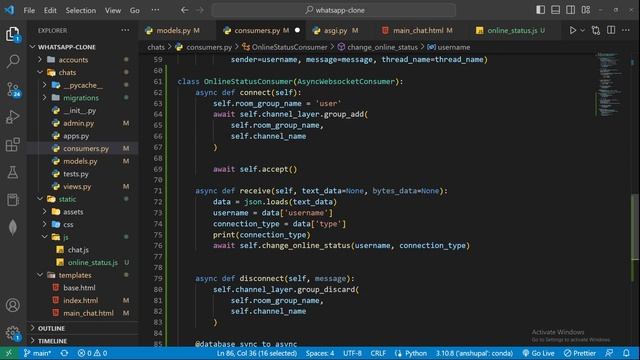The height and width of the screenshot is (360, 640).
Task: Go back with the left arrow
Action: coord(184,10)
